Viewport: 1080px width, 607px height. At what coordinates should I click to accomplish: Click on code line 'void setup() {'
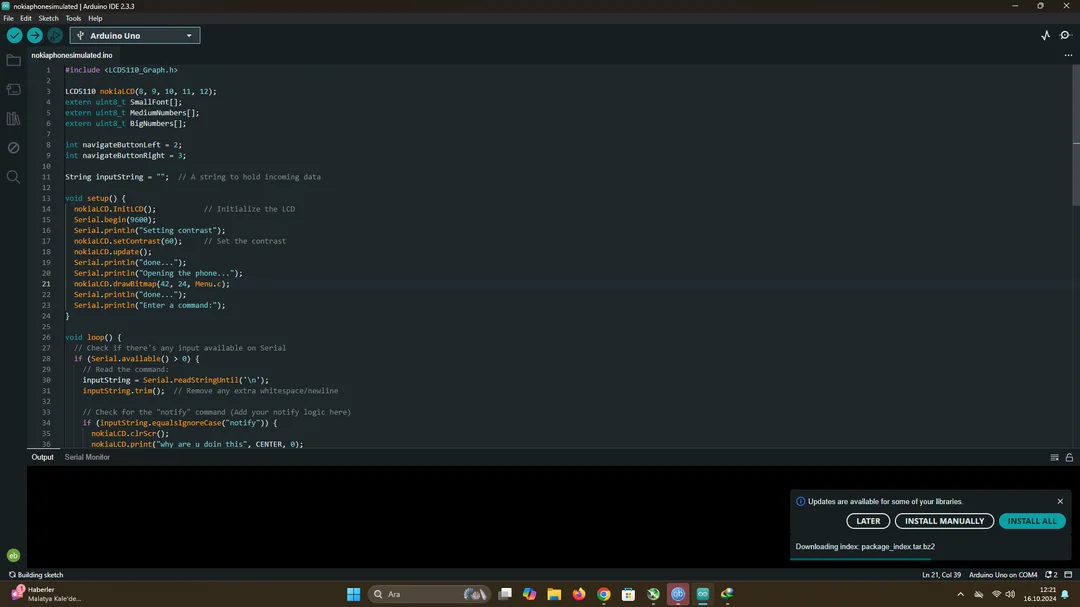tap(95, 198)
